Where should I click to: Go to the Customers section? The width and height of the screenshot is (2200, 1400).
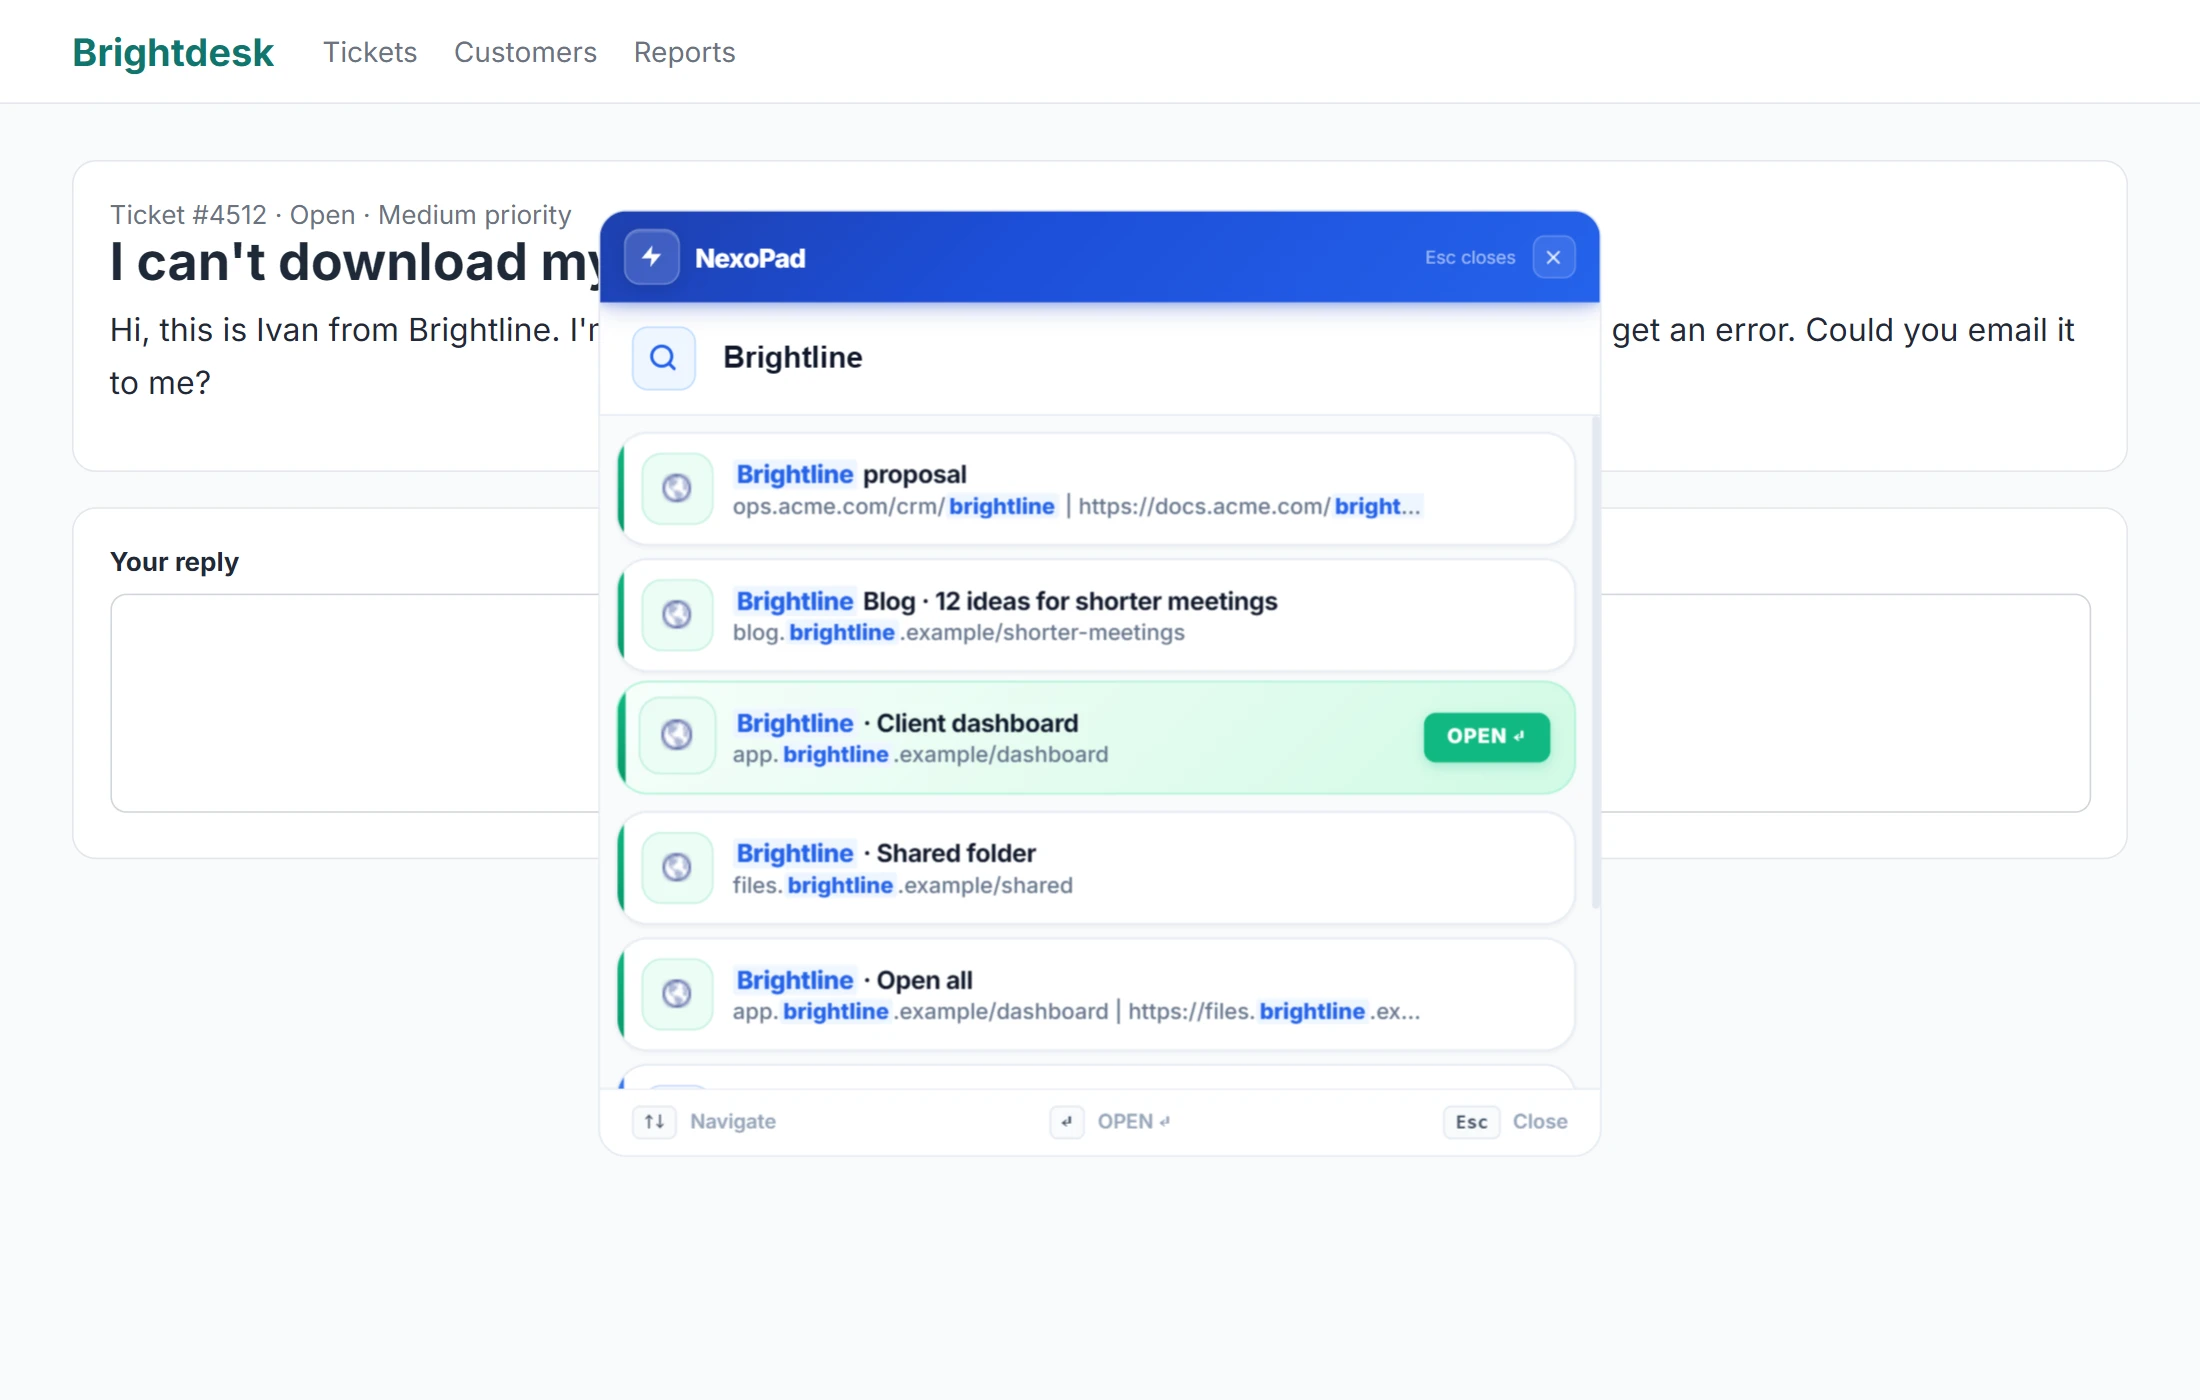pos(525,52)
